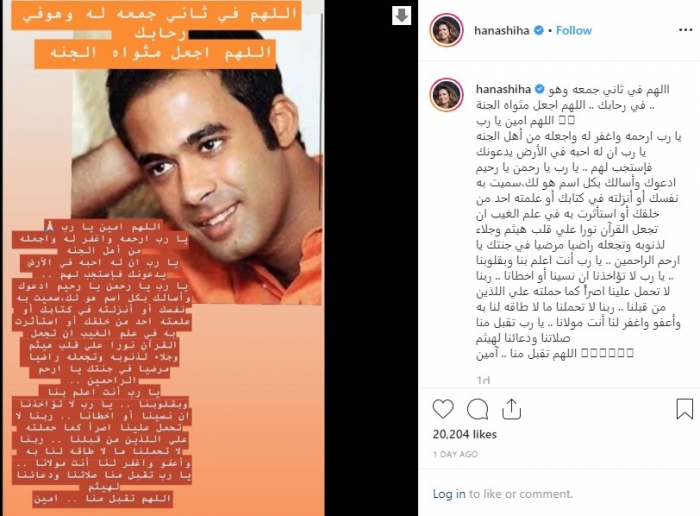Image resolution: width=700 pixels, height=516 pixels.
Task: Like the post with the heart icon
Action: click(443, 409)
